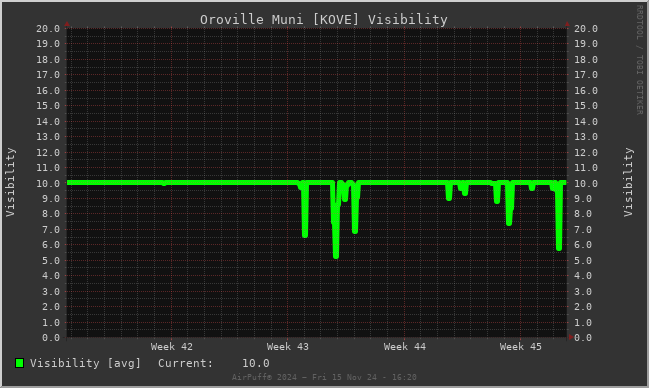649x388 pixels.
Task: Click the chart title Oroville Muni [KOVE] Visibility
Action: click(x=324, y=19)
